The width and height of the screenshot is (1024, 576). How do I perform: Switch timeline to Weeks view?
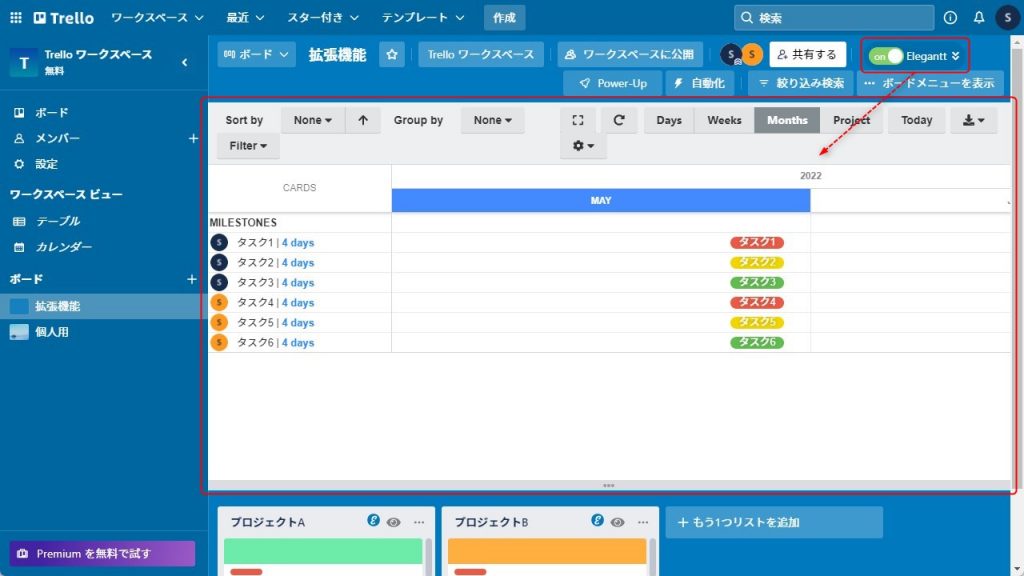point(724,120)
